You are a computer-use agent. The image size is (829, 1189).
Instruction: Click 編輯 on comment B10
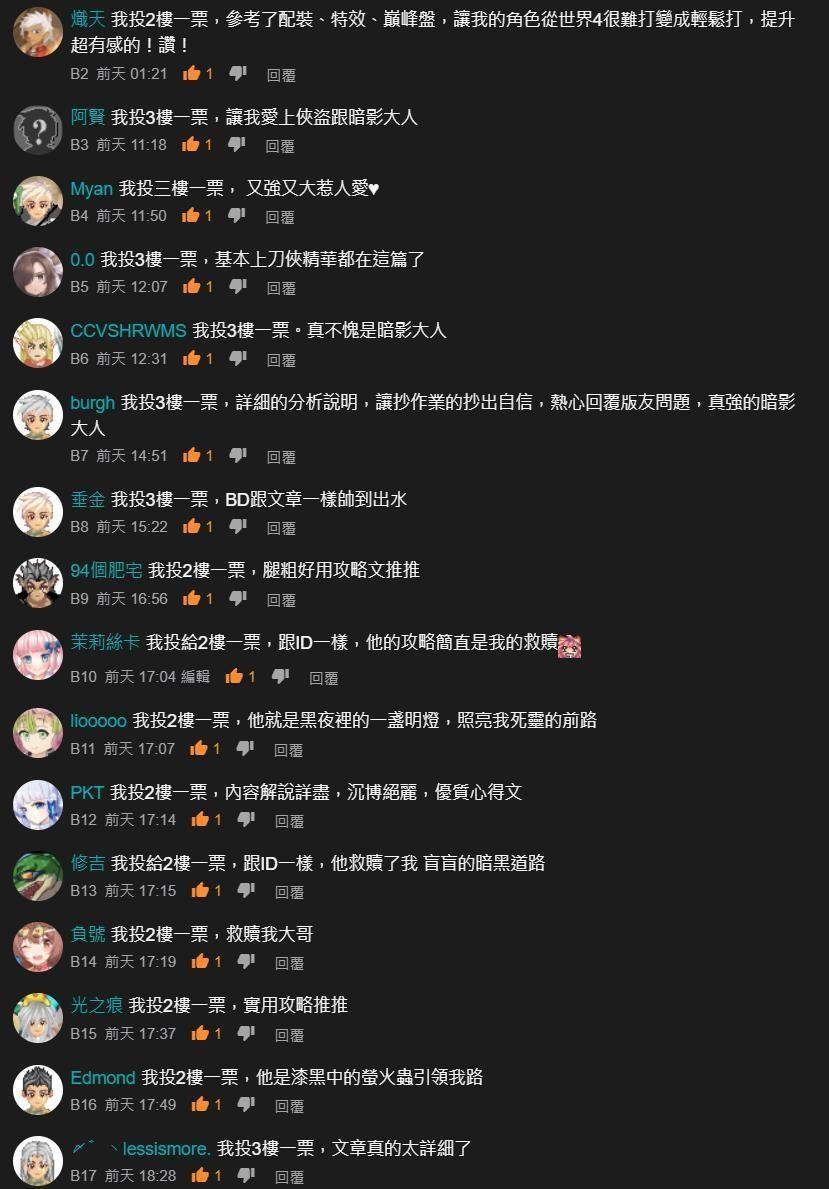click(x=196, y=676)
